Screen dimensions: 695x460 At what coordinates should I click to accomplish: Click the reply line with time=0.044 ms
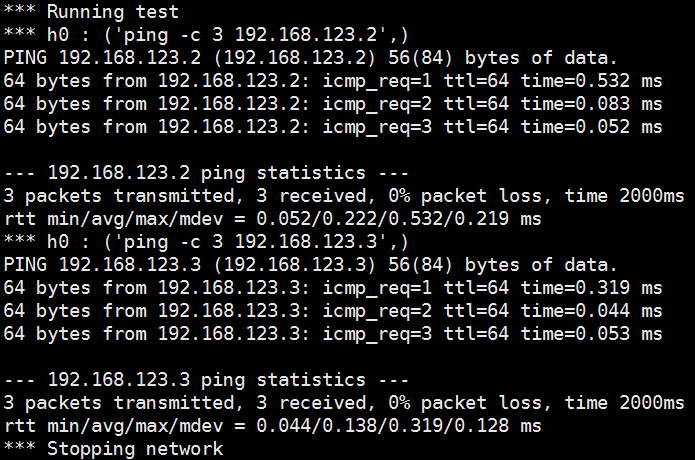pos(333,311)
